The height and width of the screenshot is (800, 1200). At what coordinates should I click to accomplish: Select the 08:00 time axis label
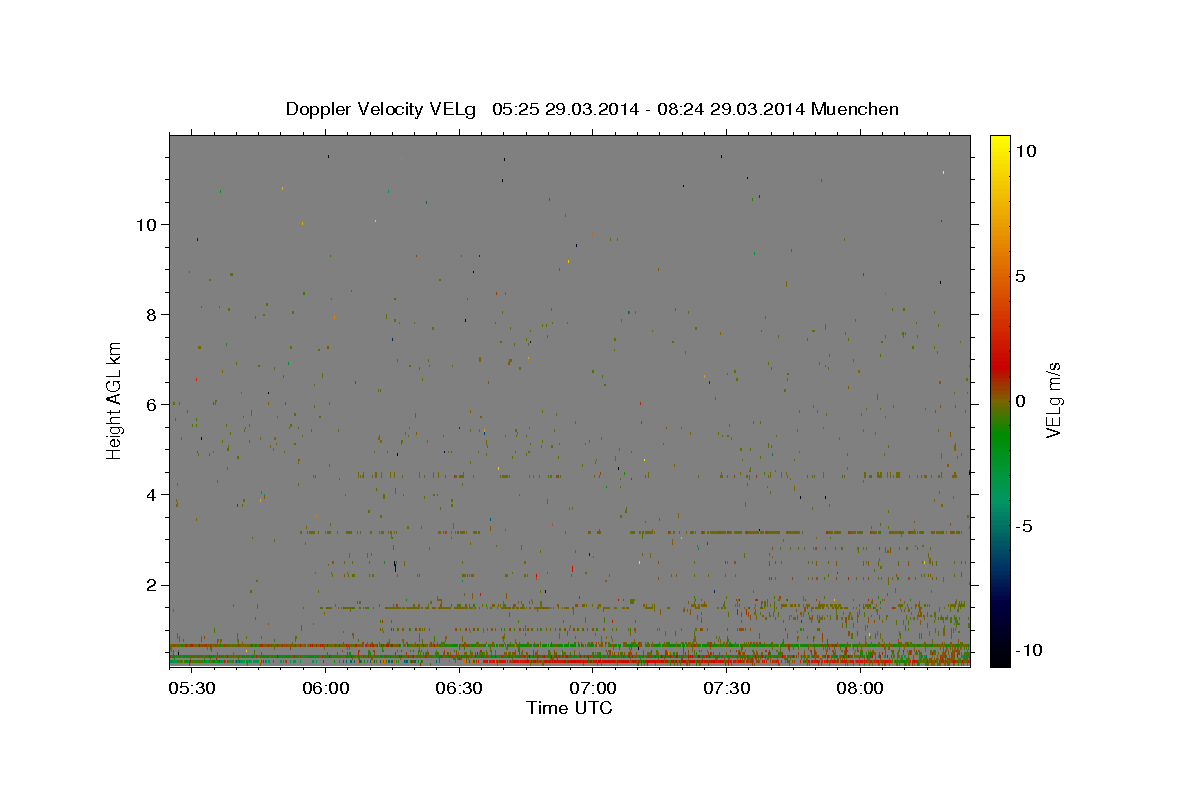click(859, 689)
